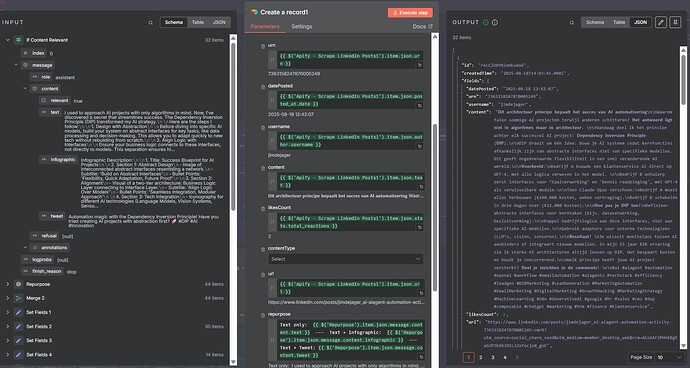Screen dimensions: 690x368
Task: Switch OUTPUT view to Schema
Action: [595, 22]
